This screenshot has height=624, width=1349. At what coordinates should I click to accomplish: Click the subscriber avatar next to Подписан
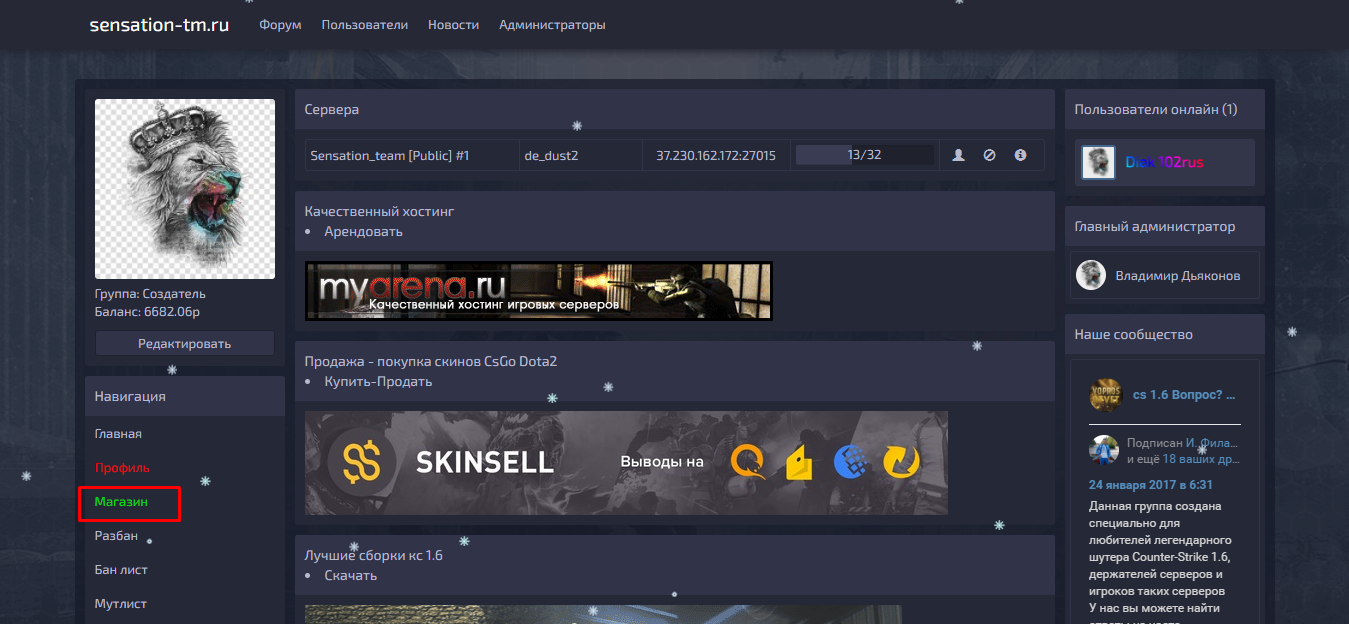1104,450
